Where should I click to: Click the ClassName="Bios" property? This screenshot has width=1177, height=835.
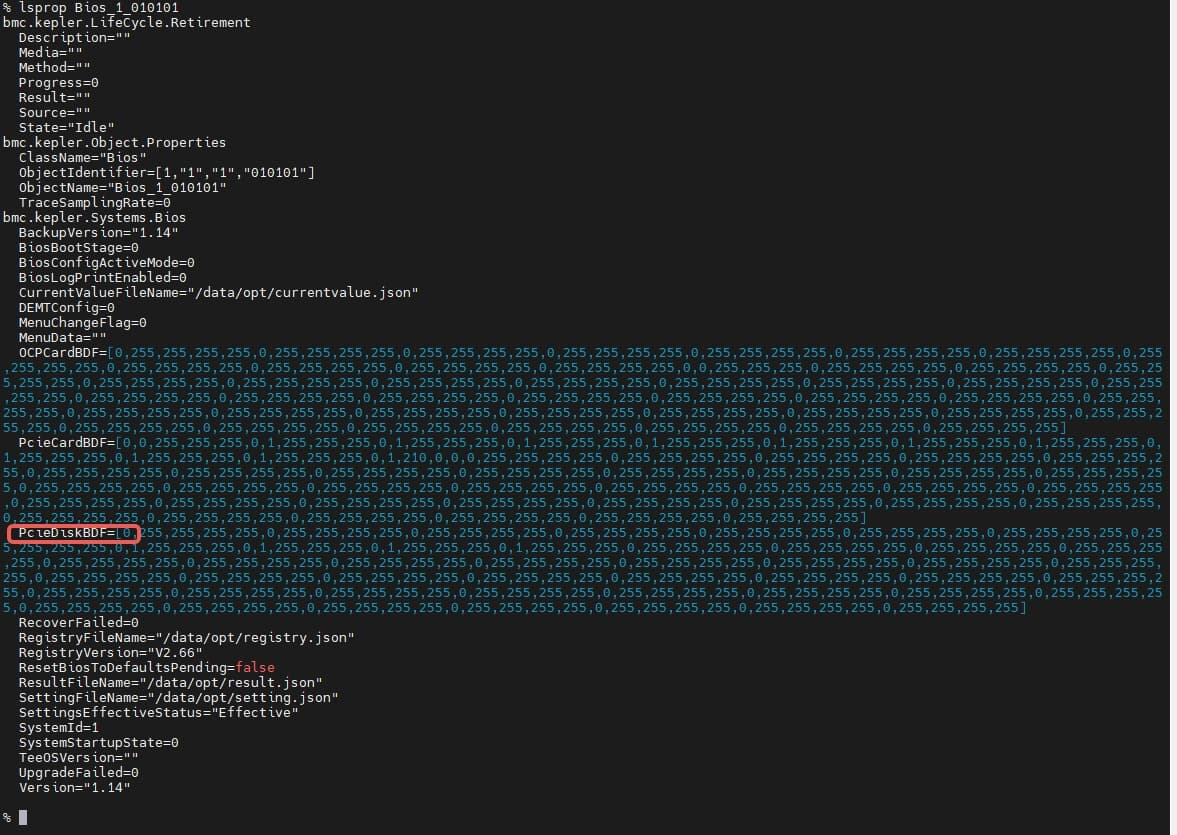(x=83, y=157)
